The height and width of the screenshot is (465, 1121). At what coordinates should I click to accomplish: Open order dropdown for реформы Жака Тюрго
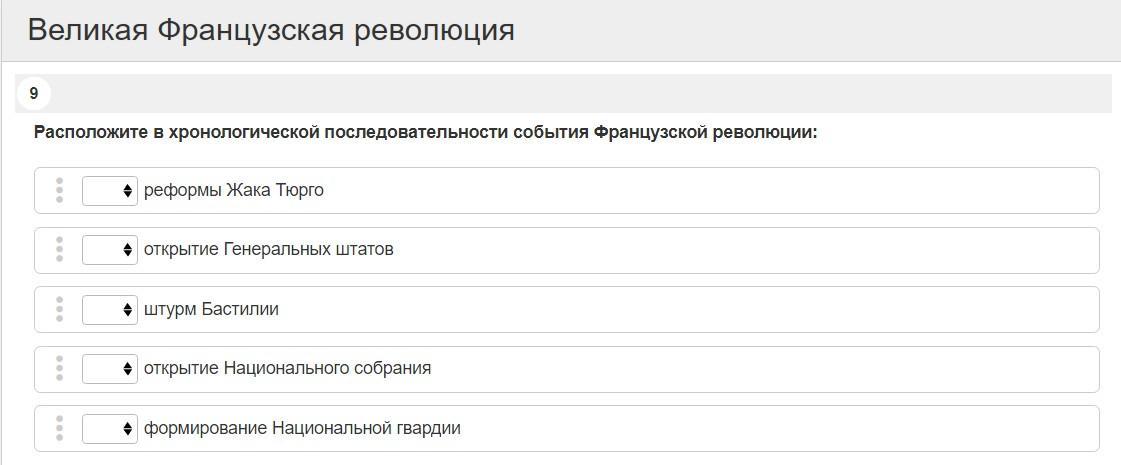click(109, 190)
